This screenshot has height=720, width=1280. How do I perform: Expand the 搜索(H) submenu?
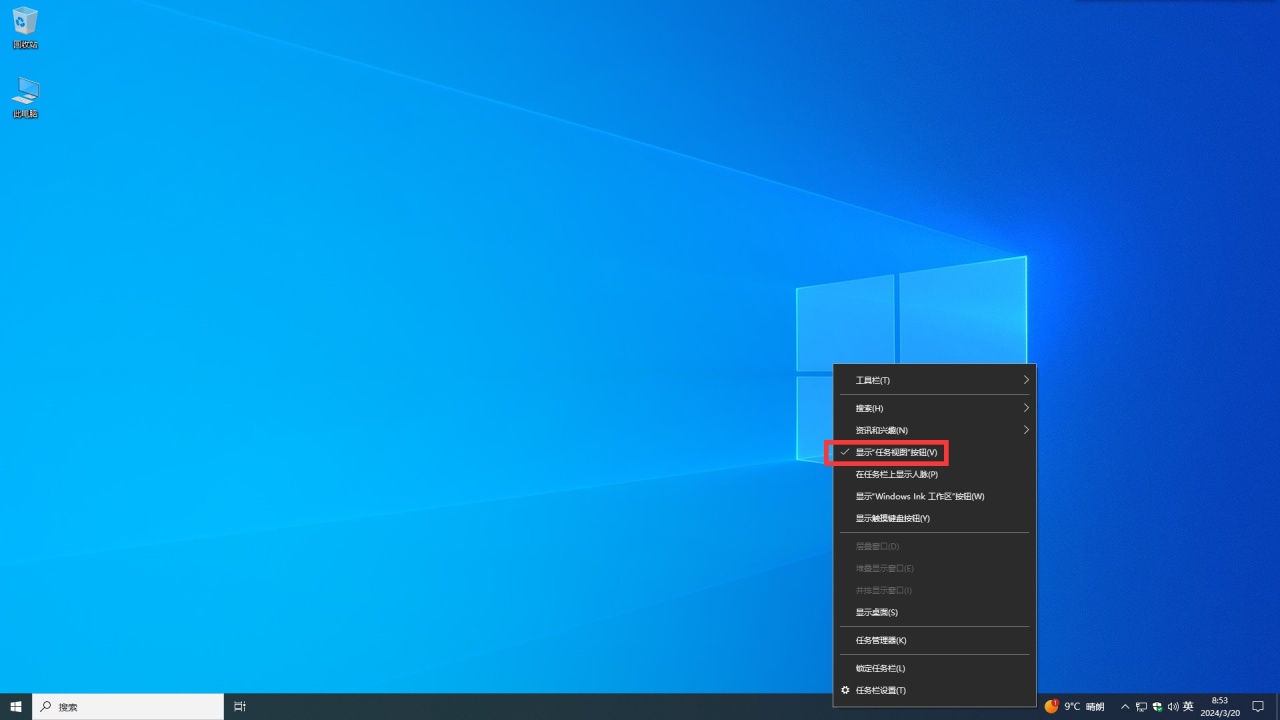(x=935, y=408)
